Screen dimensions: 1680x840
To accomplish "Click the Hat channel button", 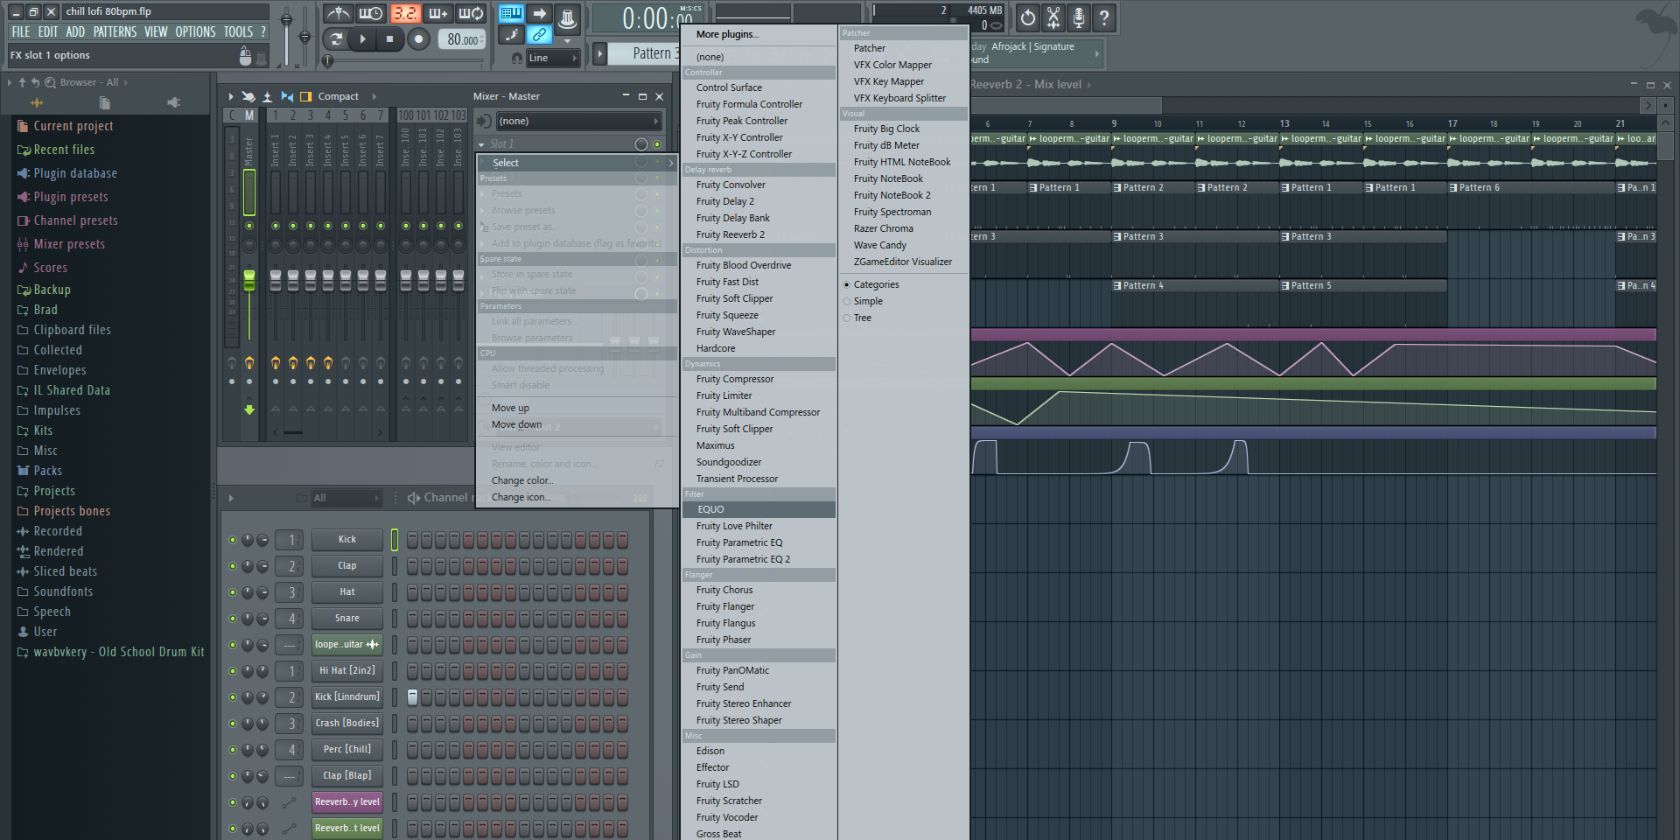I will (346, 592).
